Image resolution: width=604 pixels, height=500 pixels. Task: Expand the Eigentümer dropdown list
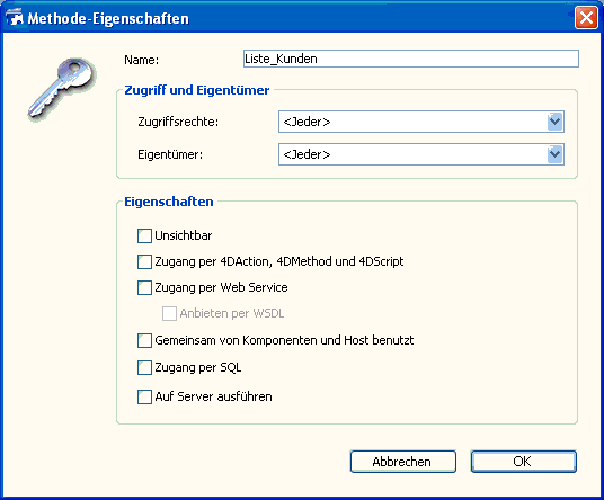click(556, 154)
